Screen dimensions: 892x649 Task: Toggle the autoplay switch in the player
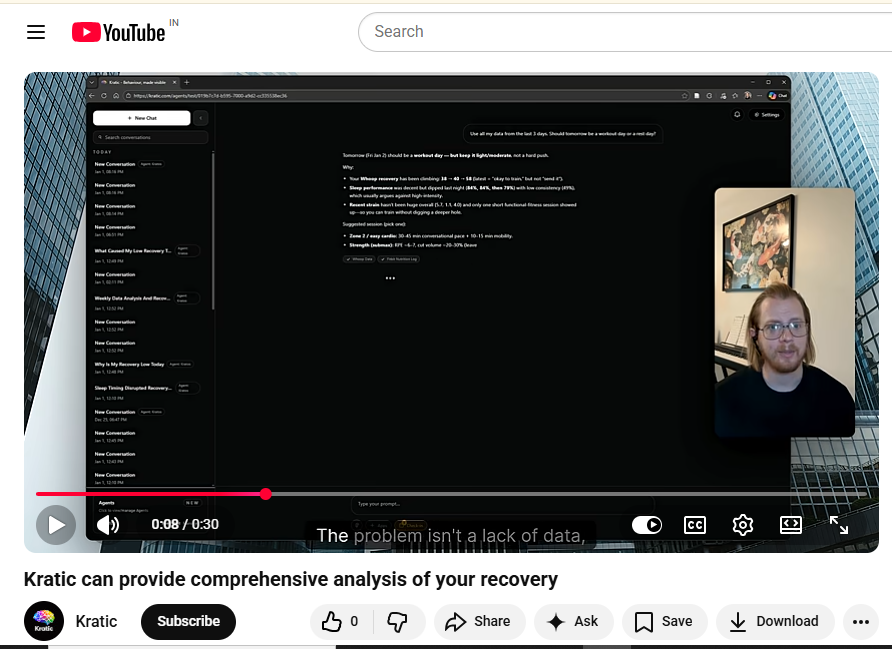coord(647,524)
